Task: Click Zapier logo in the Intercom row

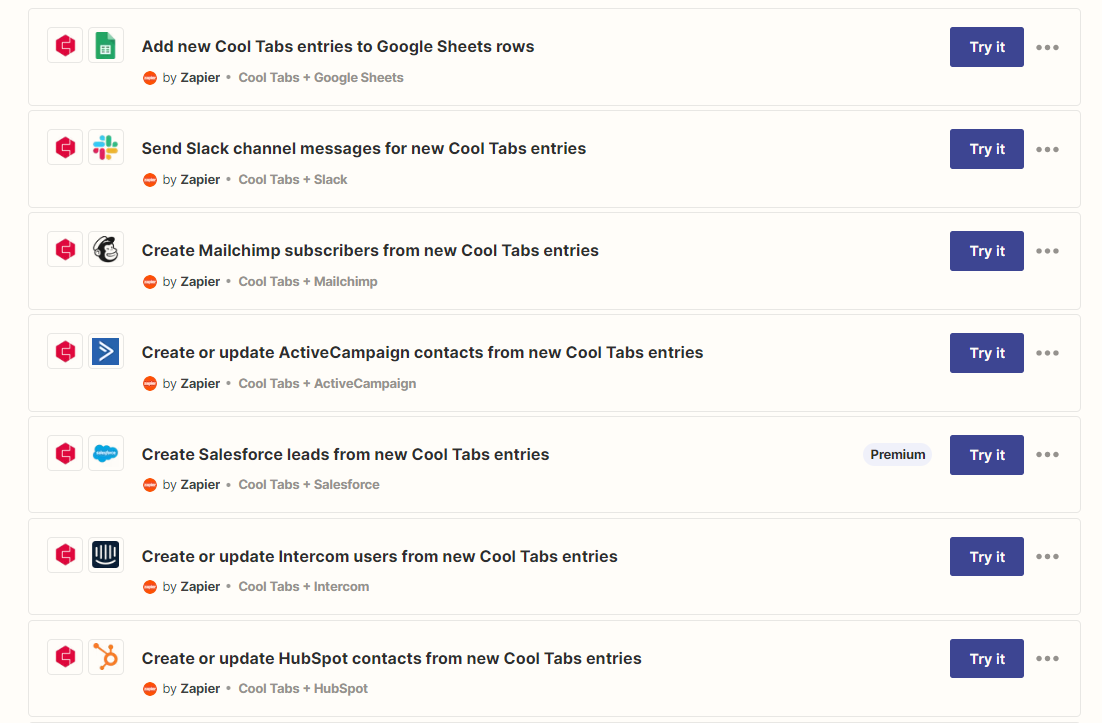Action: point(150,587)
